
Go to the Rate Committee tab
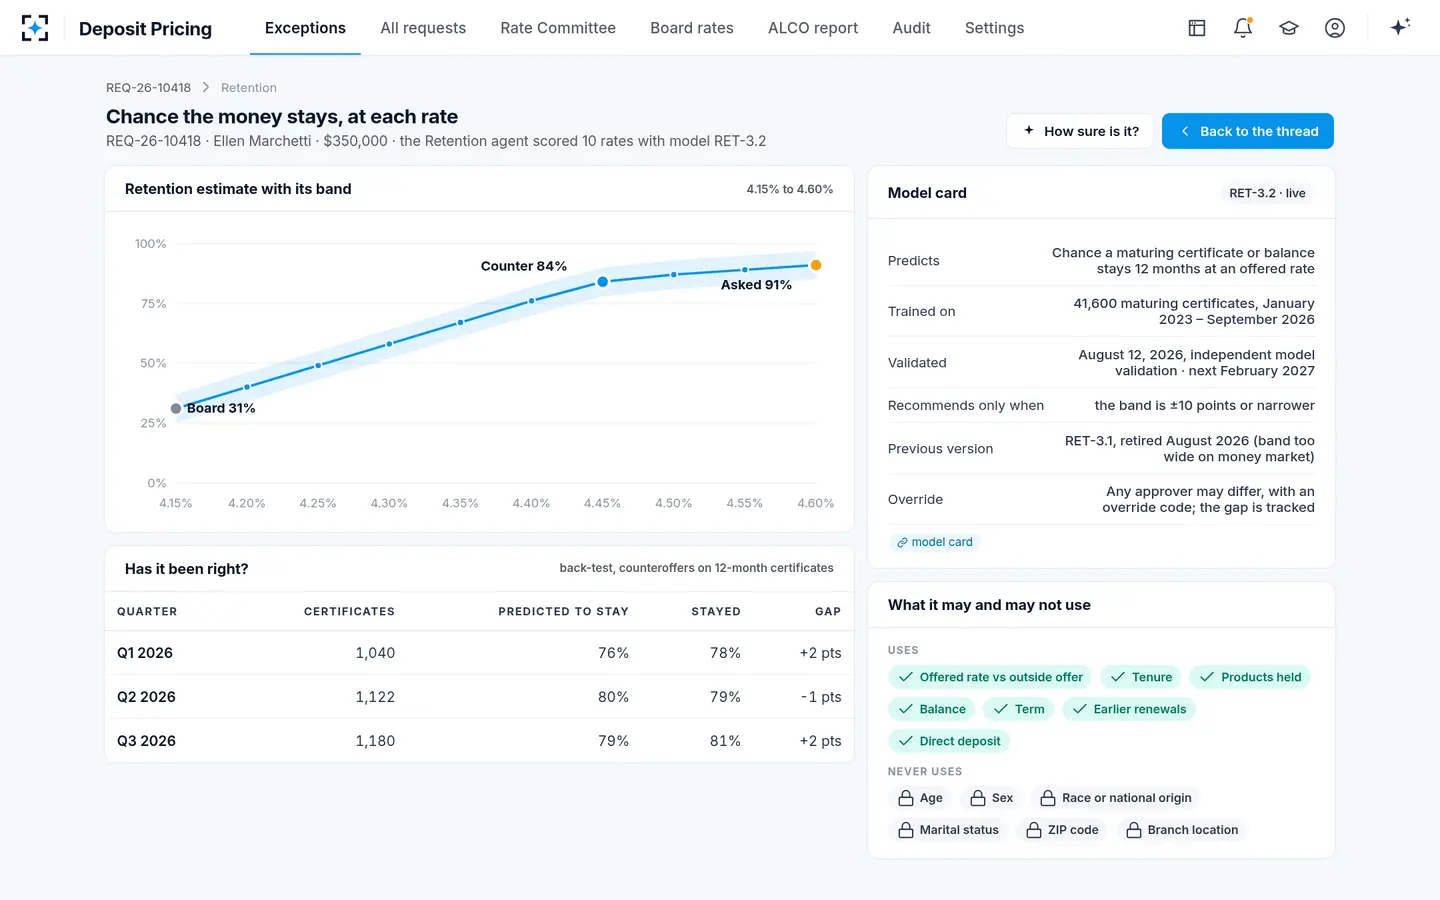[558, 28]
